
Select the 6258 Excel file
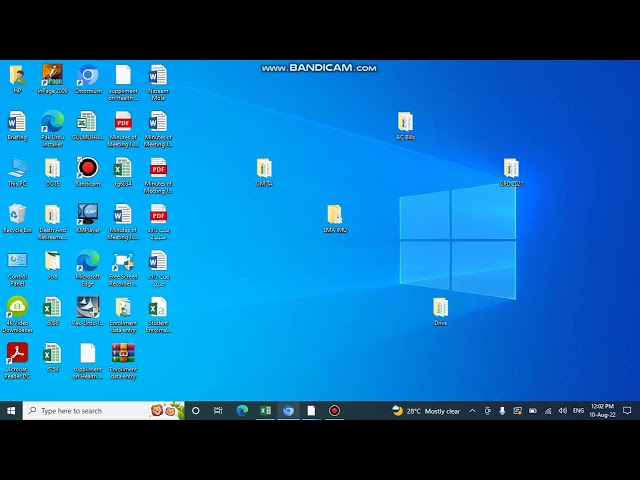pos(52,358)
